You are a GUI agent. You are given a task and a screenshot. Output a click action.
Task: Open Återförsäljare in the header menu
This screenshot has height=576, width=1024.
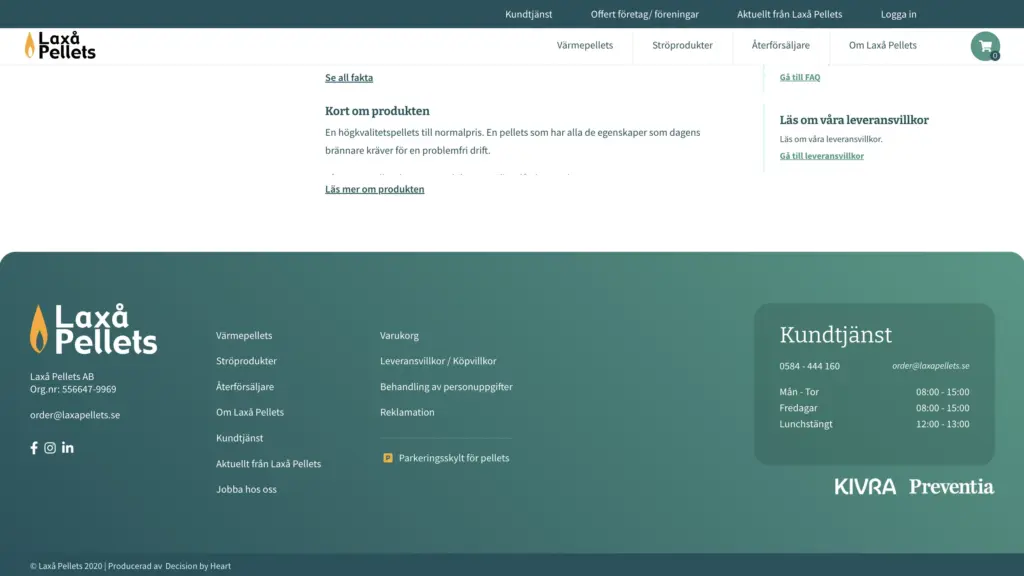780,45
